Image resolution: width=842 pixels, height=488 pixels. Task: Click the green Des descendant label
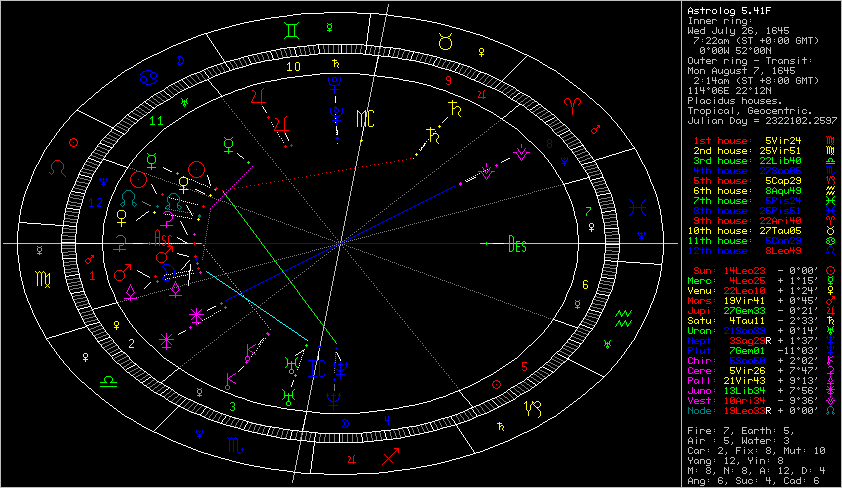coord(517,243)
